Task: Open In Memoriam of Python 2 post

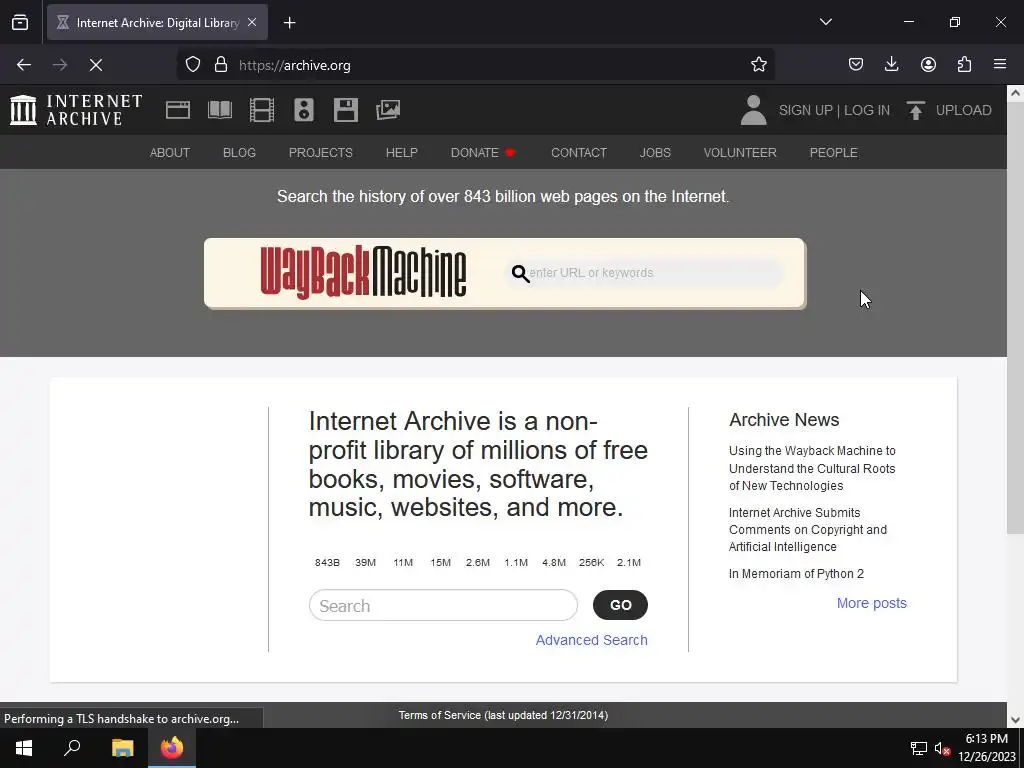Action: click(796, 573)
